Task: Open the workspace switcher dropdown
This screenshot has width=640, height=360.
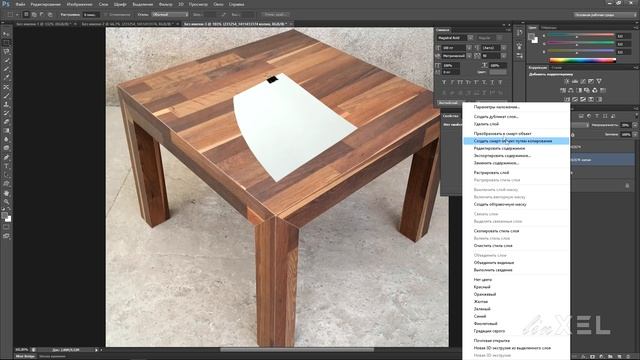Action: (605, 15)
